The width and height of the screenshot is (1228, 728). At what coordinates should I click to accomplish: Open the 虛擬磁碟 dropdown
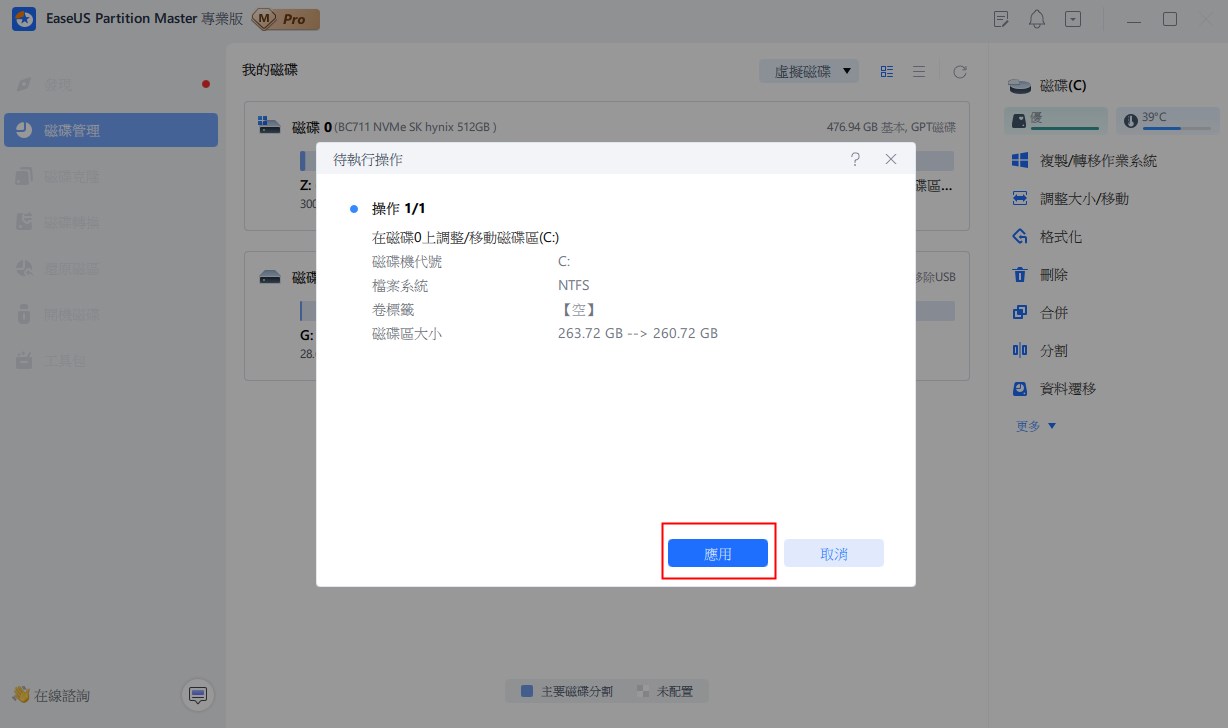coord(809,71)
